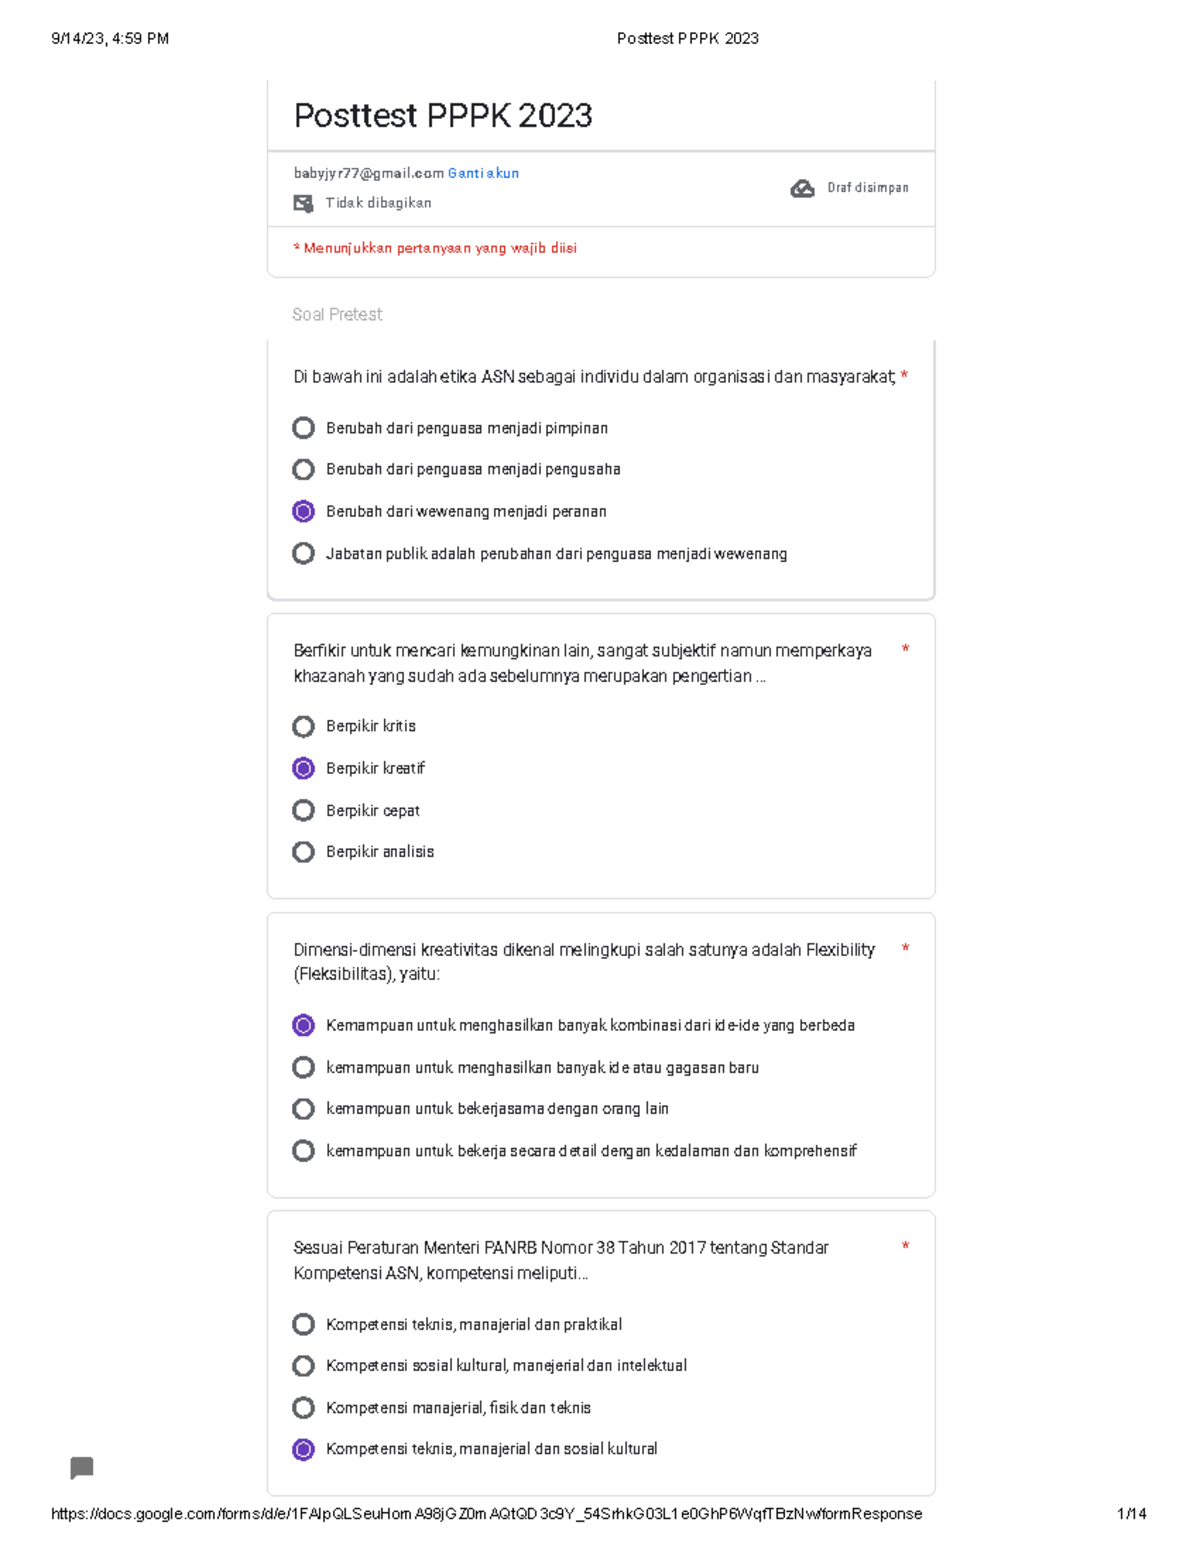
Task: Choose 'Kompetensi sosial kultural, manejerial dan intelektual'
Action: pos(304,1366)
